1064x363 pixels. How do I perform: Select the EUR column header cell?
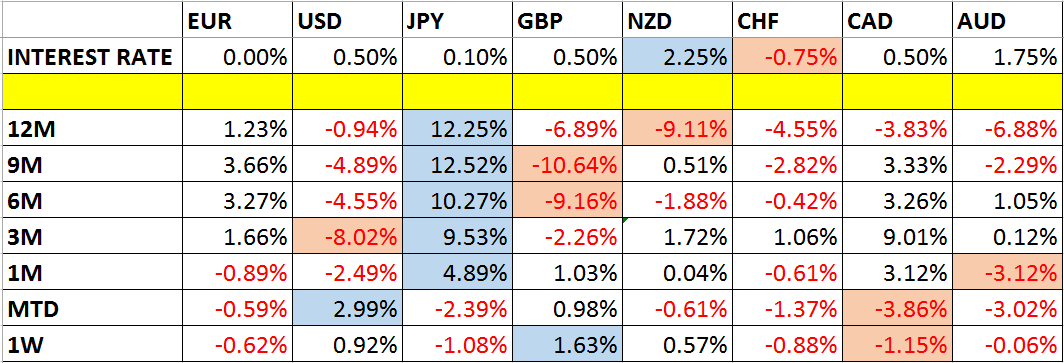[x=238, y=20]
